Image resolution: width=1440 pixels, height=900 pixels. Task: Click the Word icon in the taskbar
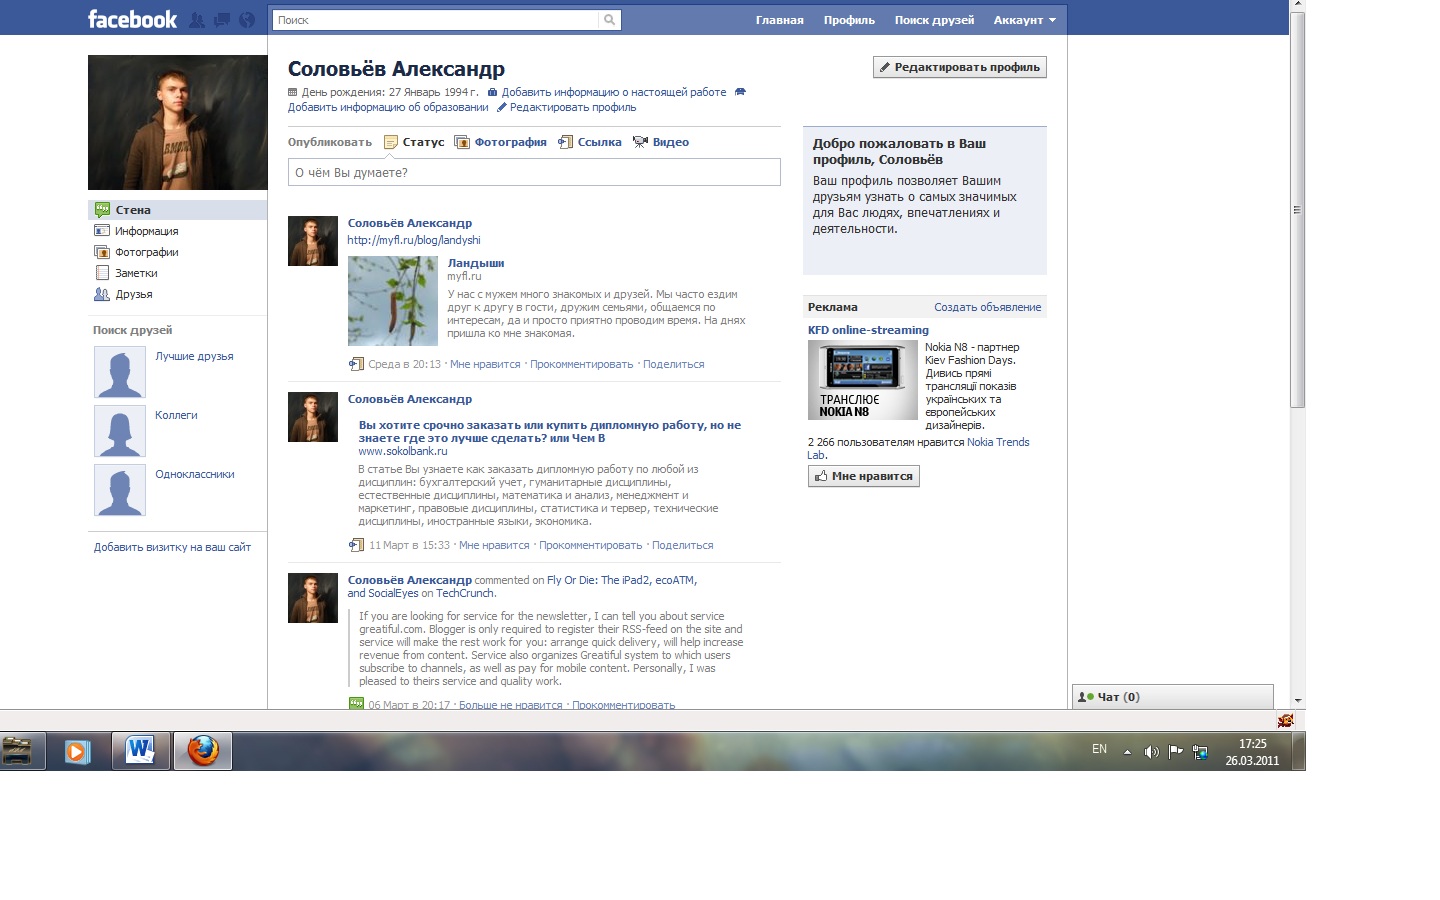pyautogui.click(x=141, y=750)
